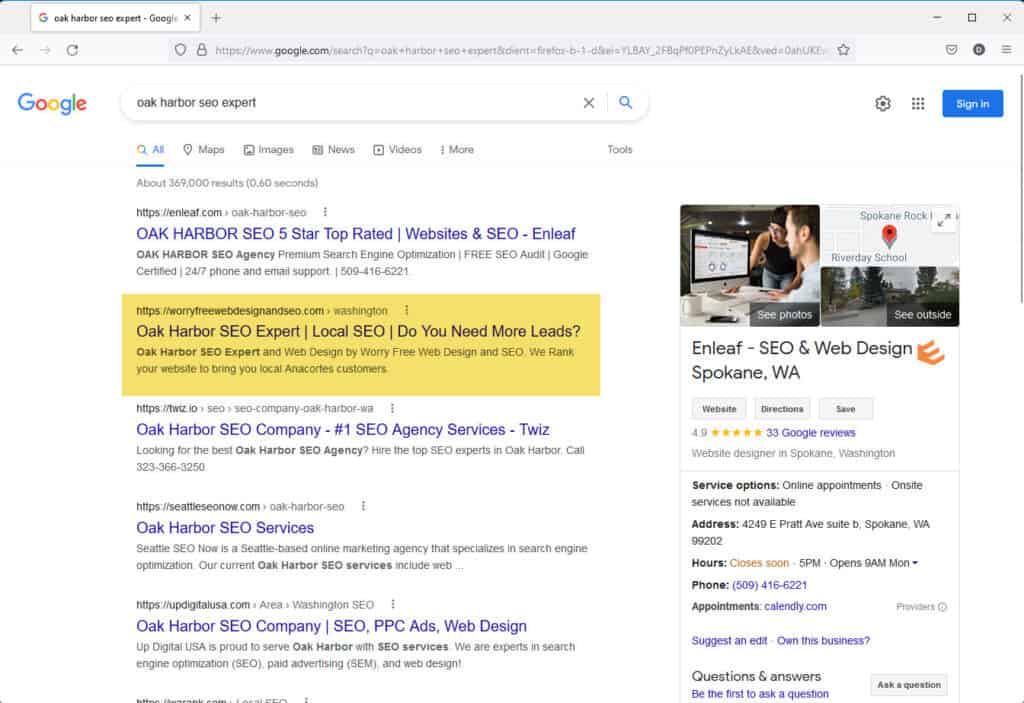Open three-dot menu beside enleaf.com result
Image resolution: width=1024 pixels, height=703 pixels.
325,212
